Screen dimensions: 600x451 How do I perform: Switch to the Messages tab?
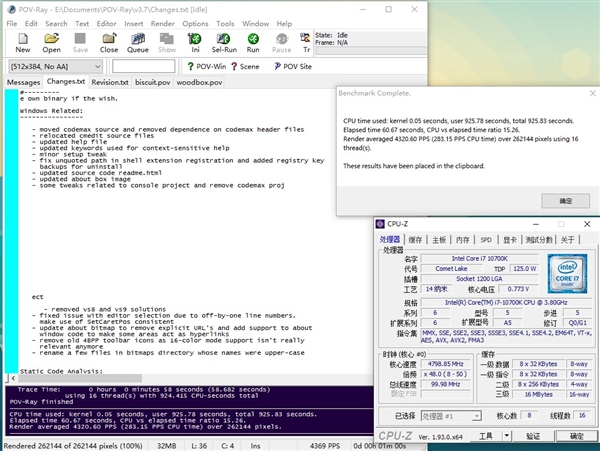click(x=24, y=82)
